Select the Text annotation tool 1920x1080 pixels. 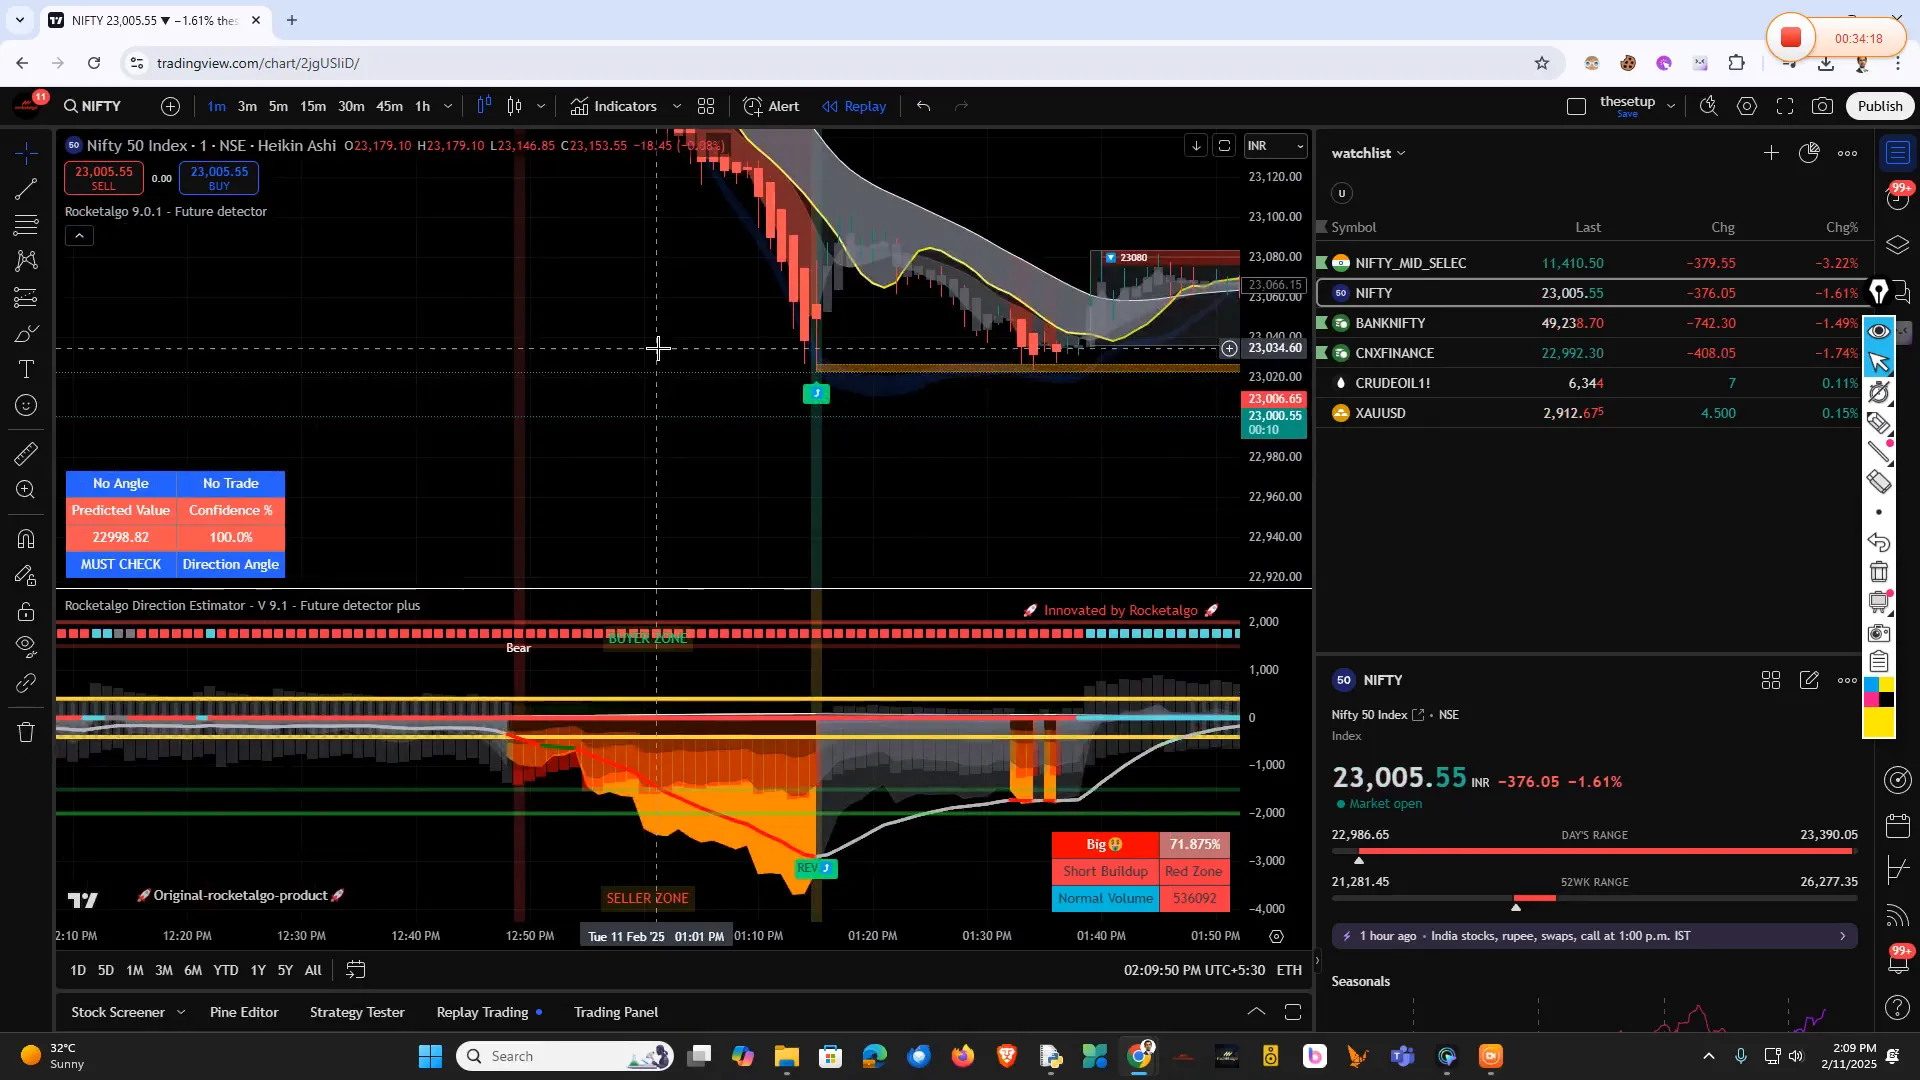26,369
